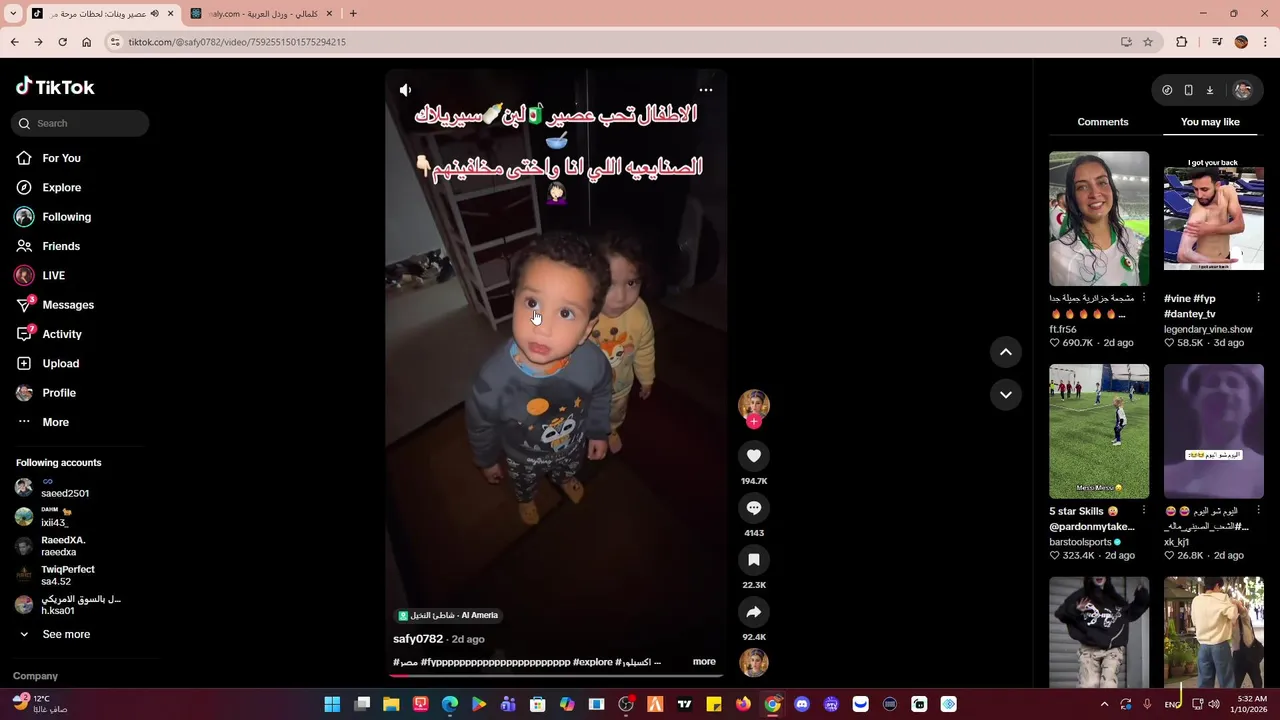1280x720 pixels.
Task: Click the phone app icon in top pill
Action: coord(1188,90)
